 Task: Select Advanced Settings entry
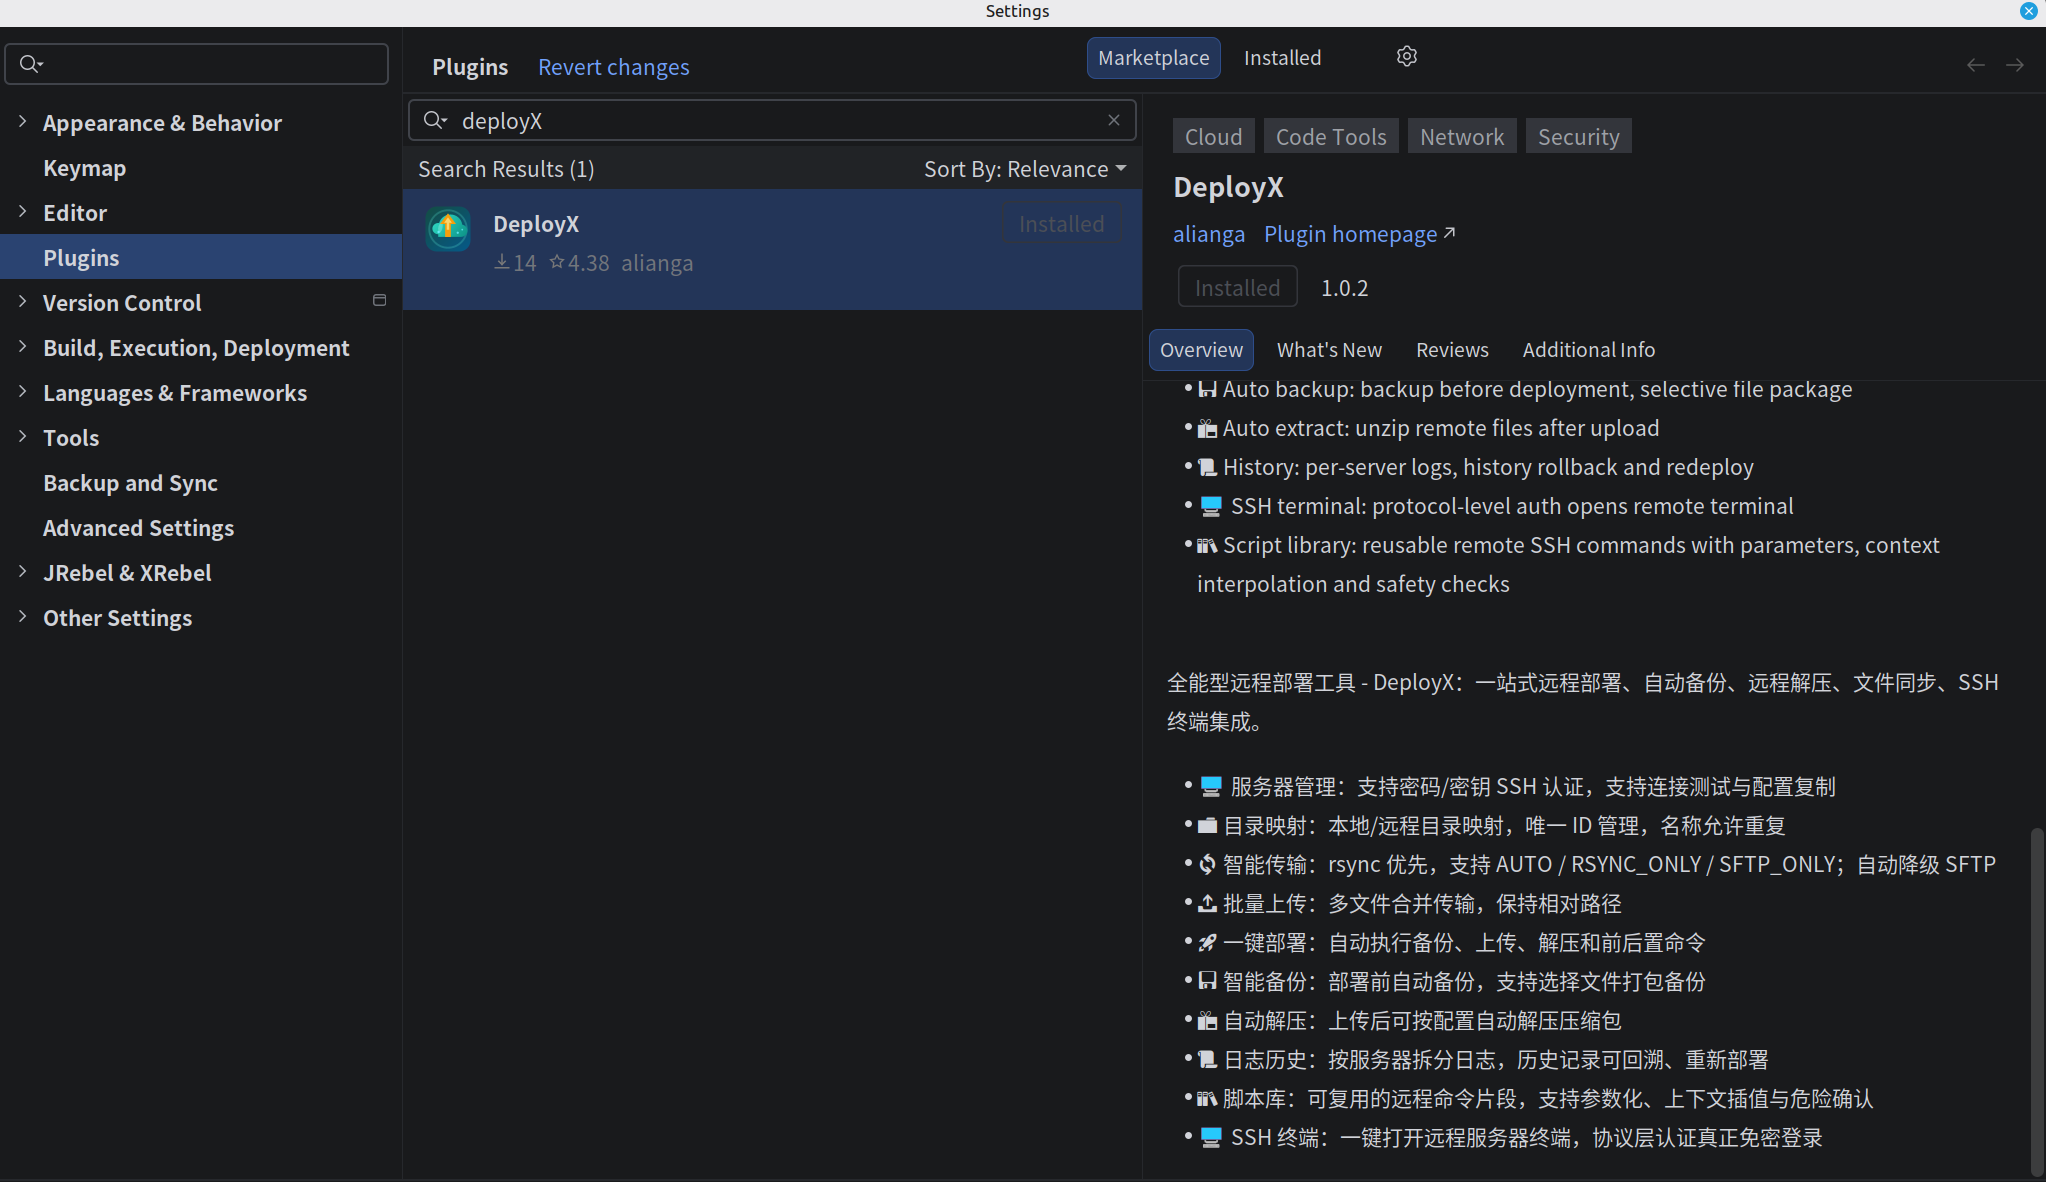pyautogui.click(x=138, y=528)
